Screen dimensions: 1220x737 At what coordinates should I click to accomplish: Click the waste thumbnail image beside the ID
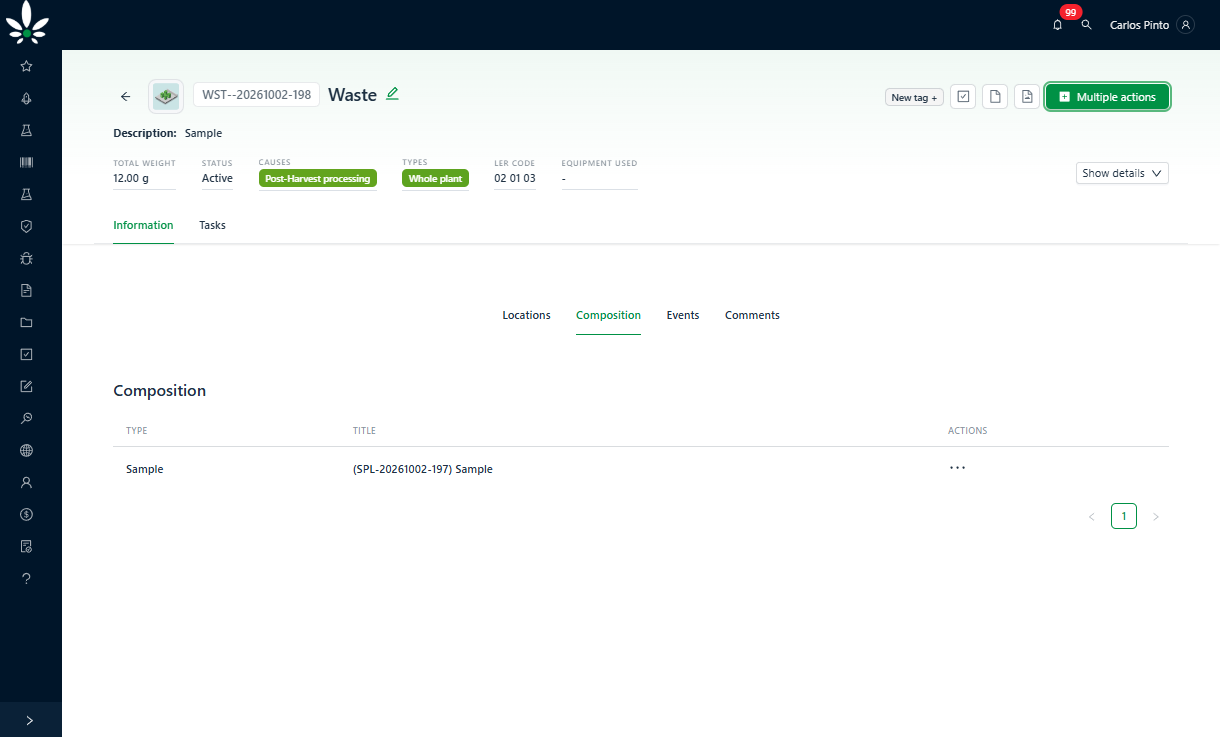click(166, 96)
